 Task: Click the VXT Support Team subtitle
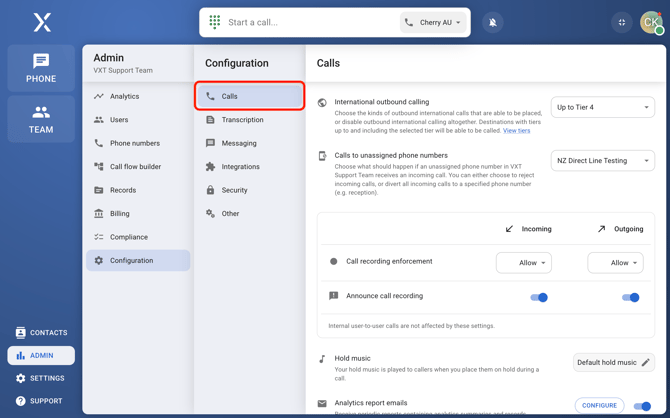pos(123,71)
